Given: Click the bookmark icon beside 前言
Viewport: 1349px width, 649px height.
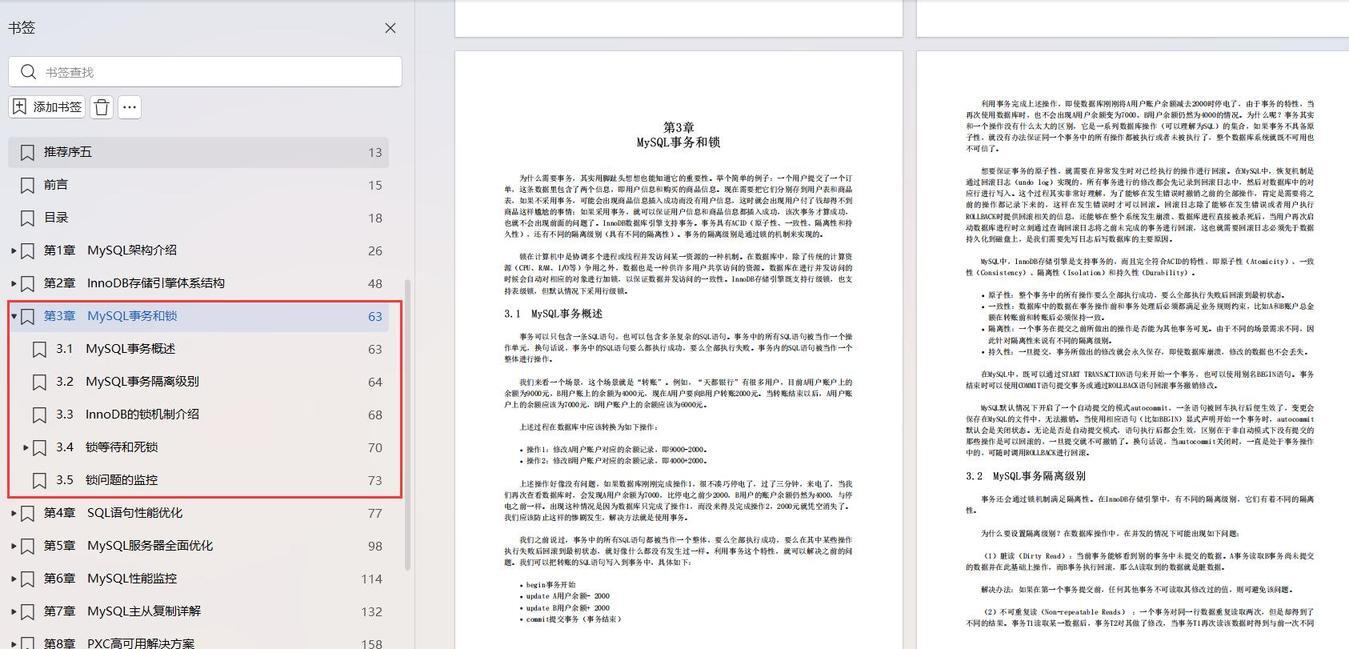Looking at the screenshot, I should click(27, 185).
